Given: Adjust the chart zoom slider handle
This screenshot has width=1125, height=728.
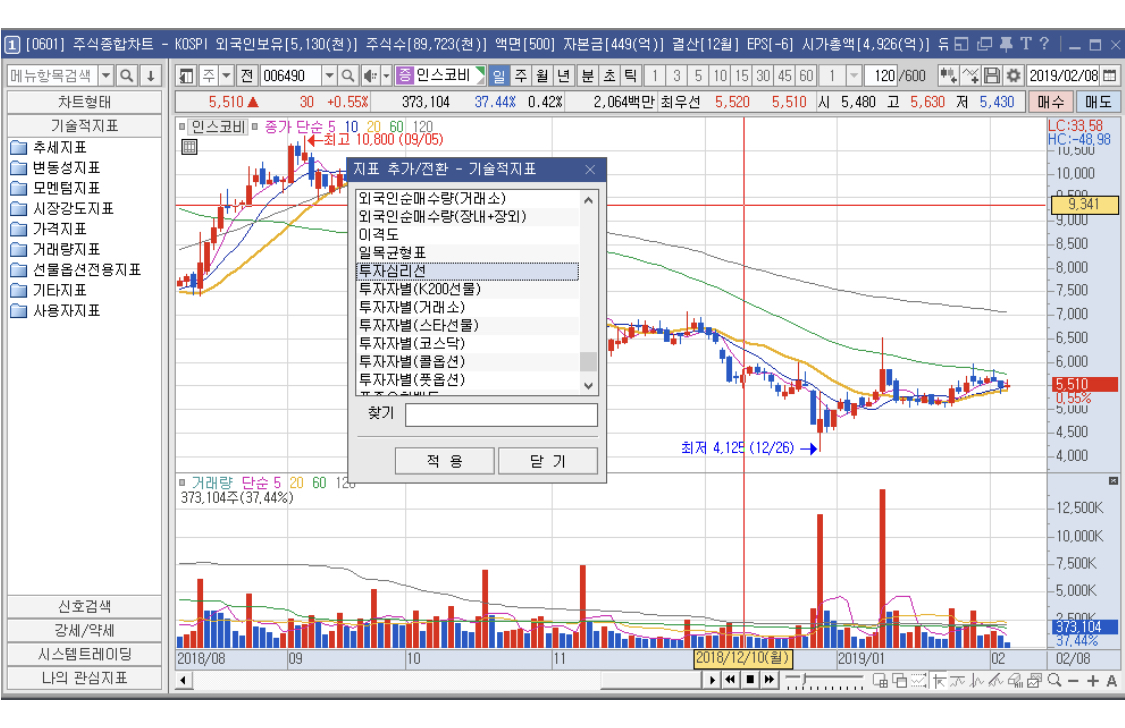Looking at the screenshot, I should [805, 679].
